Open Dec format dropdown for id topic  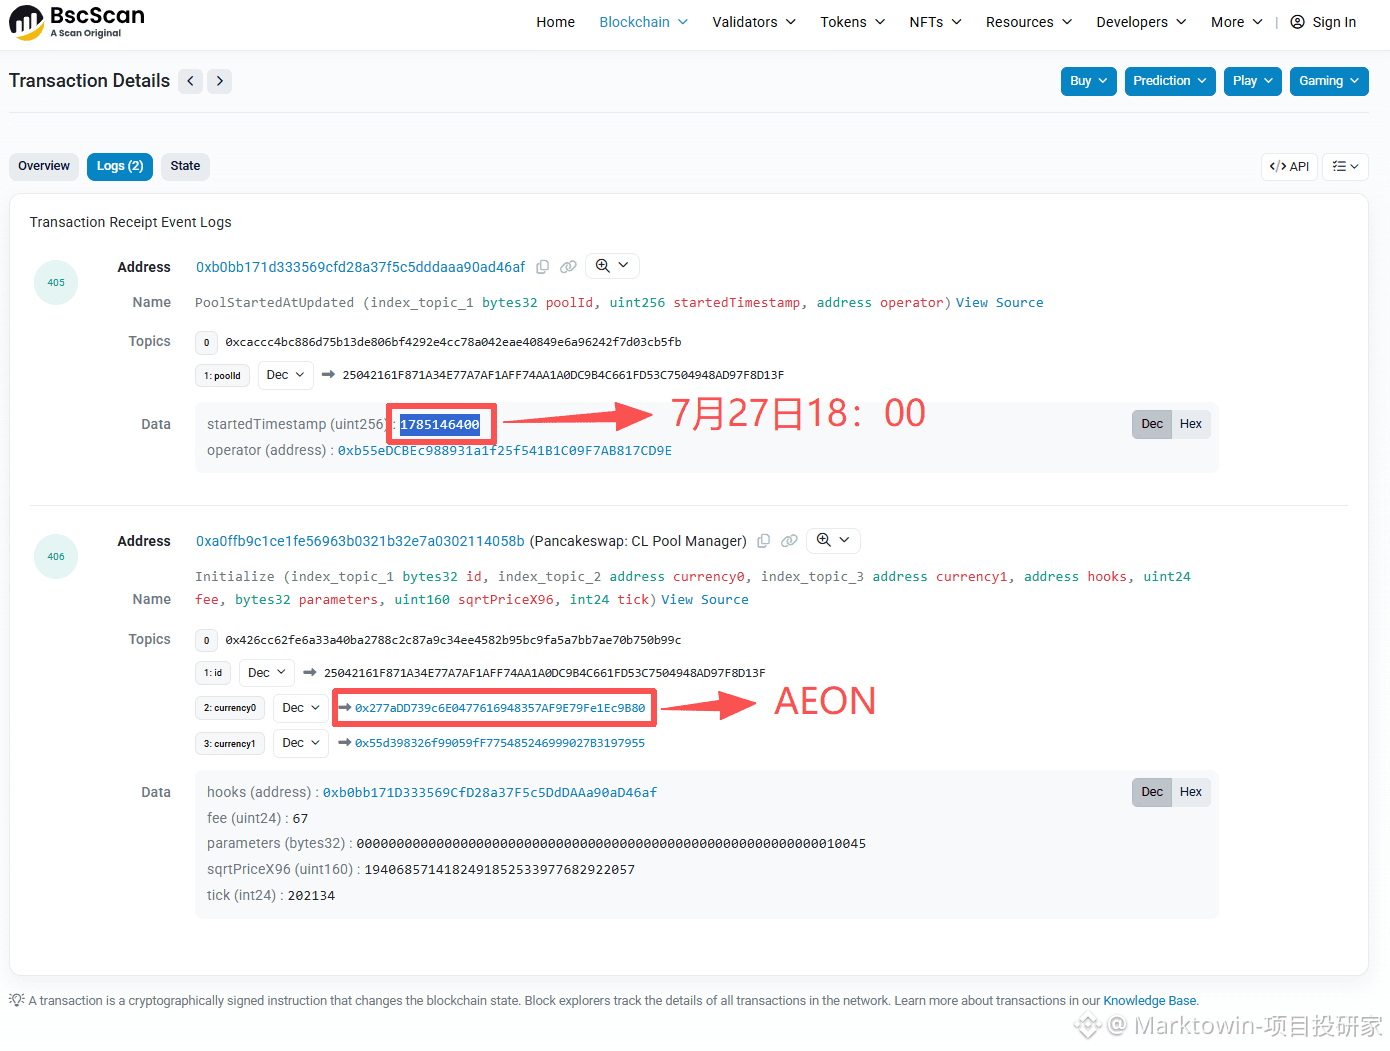point(267,673)
